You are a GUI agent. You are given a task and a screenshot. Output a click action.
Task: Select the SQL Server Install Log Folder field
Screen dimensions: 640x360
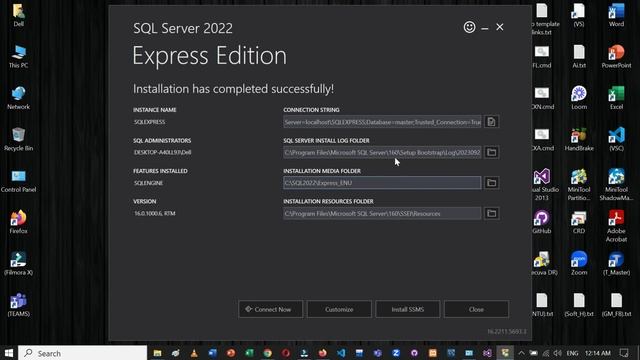[x=382, y=152]
